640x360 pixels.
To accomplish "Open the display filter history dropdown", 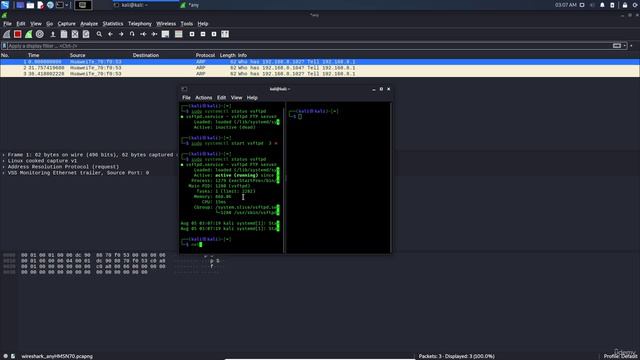I will (x=624, y=46).
